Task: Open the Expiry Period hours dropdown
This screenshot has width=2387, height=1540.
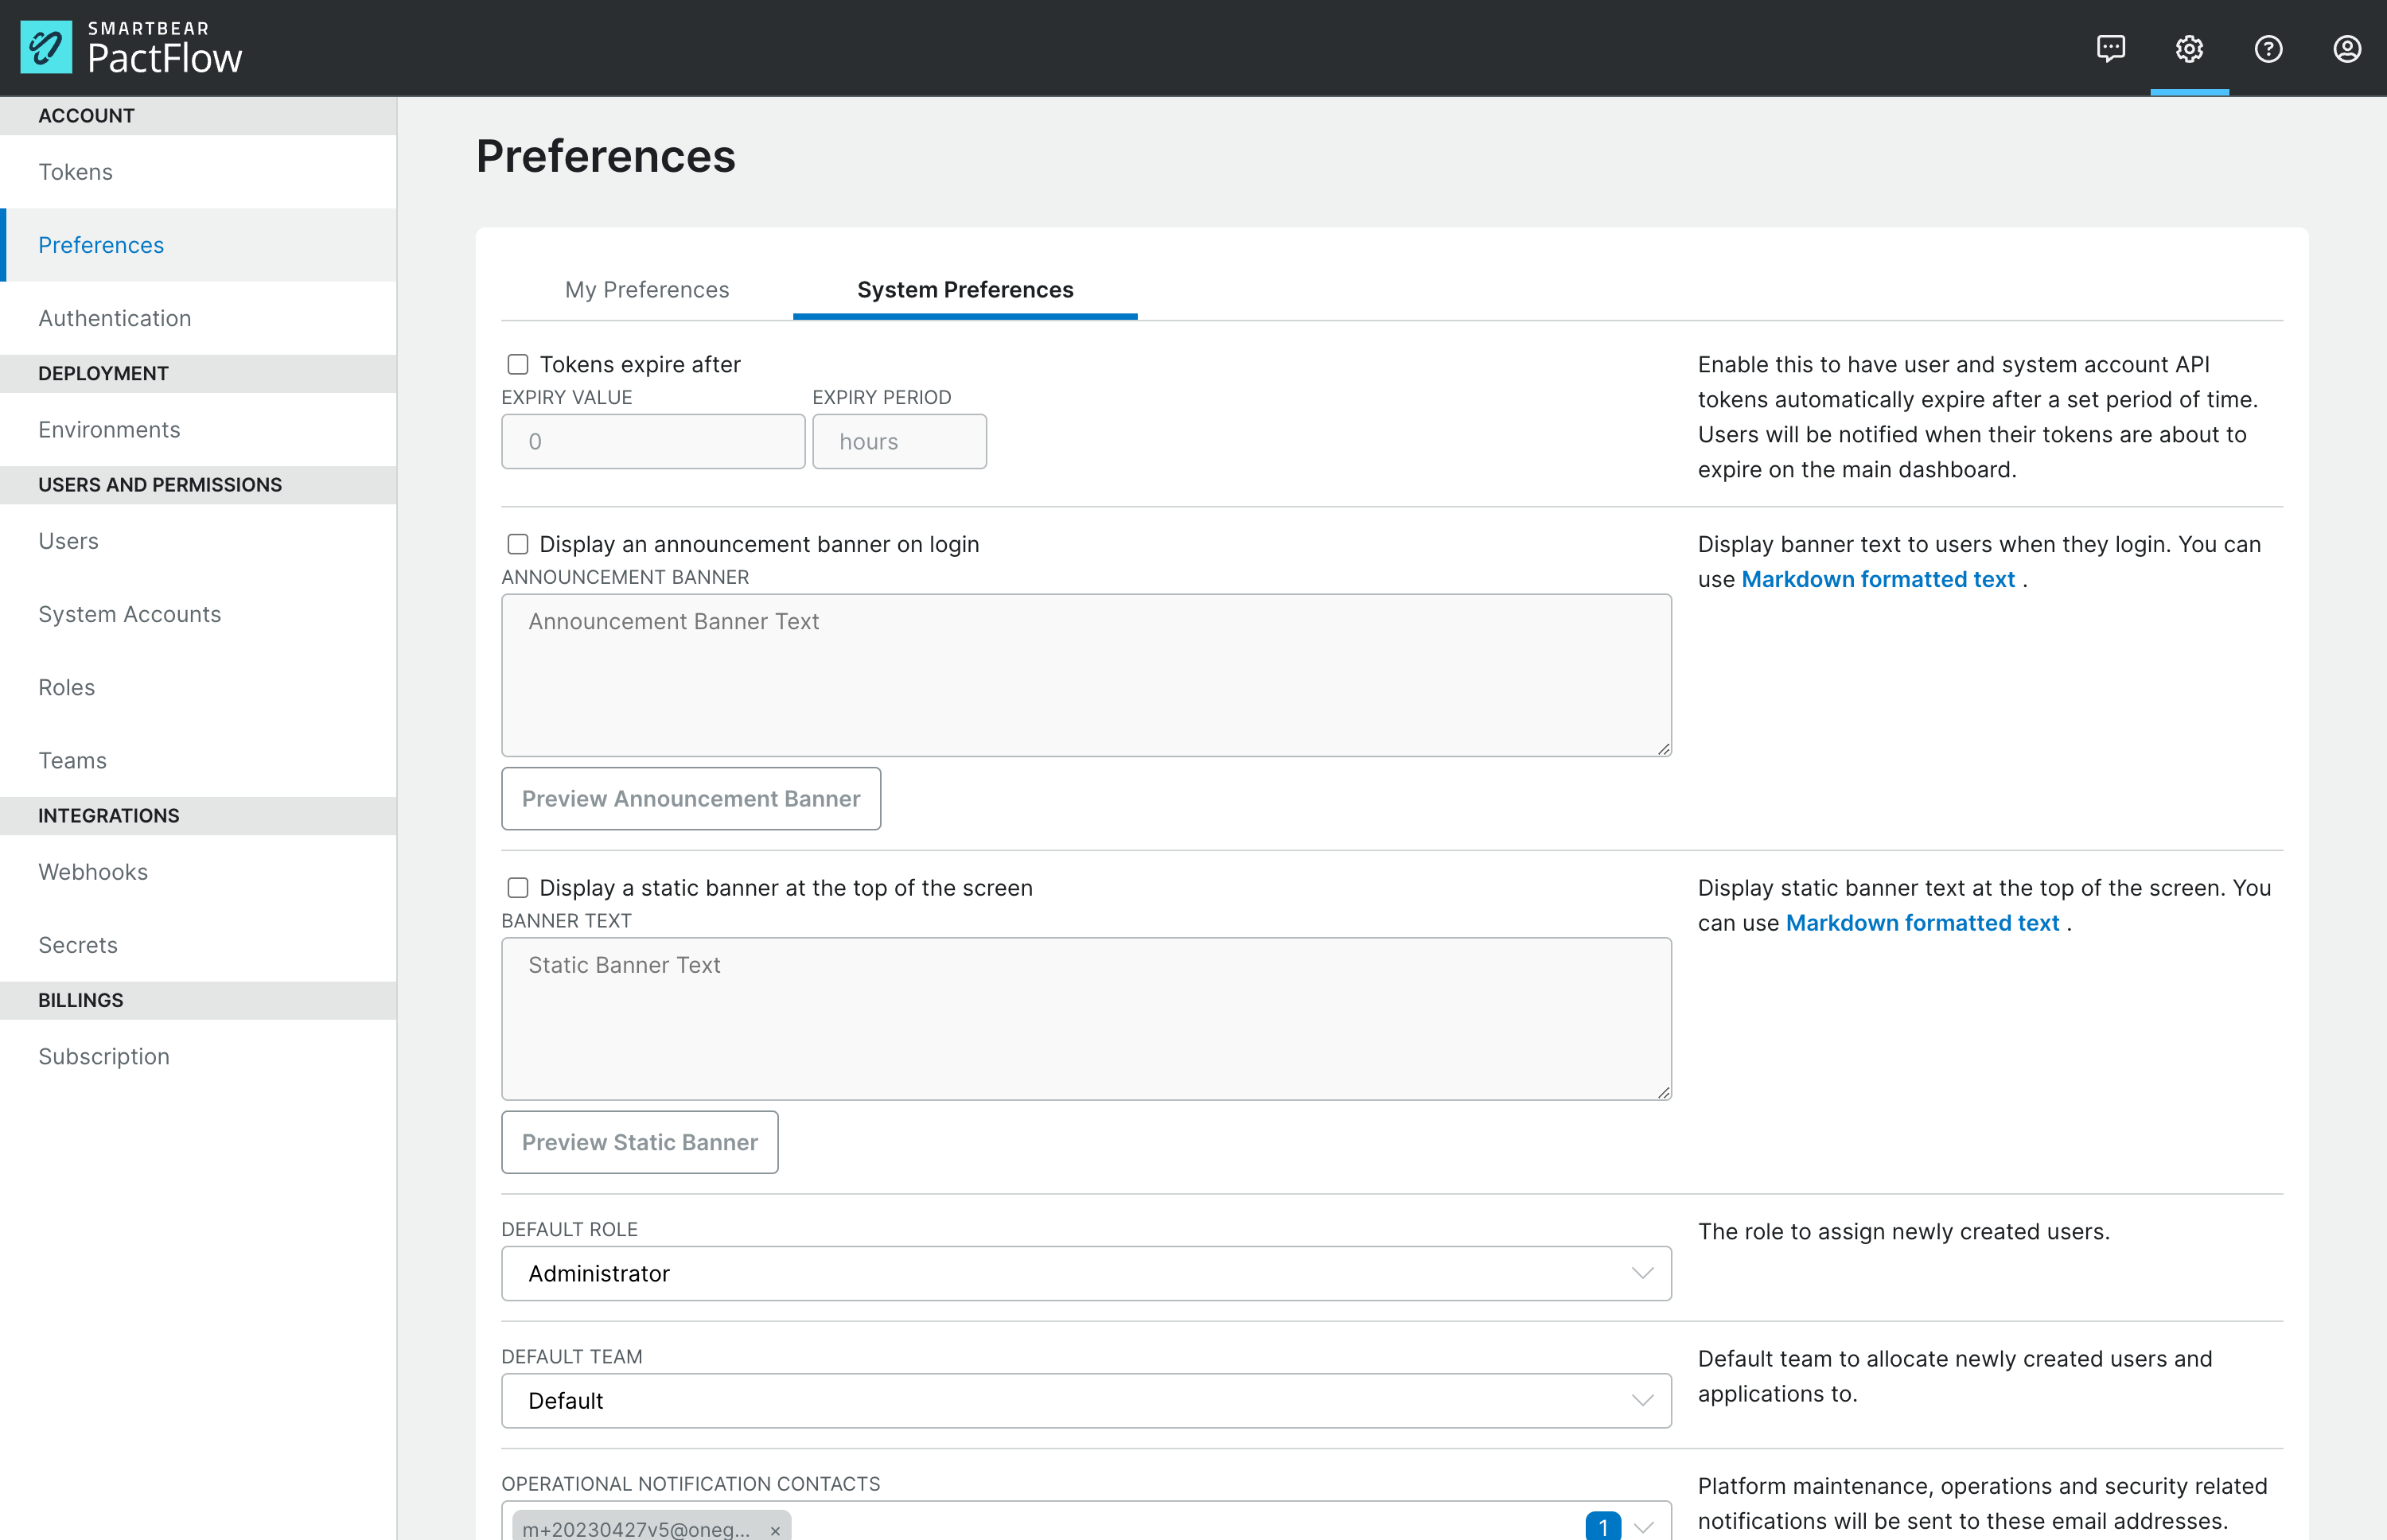Action: 898,441
